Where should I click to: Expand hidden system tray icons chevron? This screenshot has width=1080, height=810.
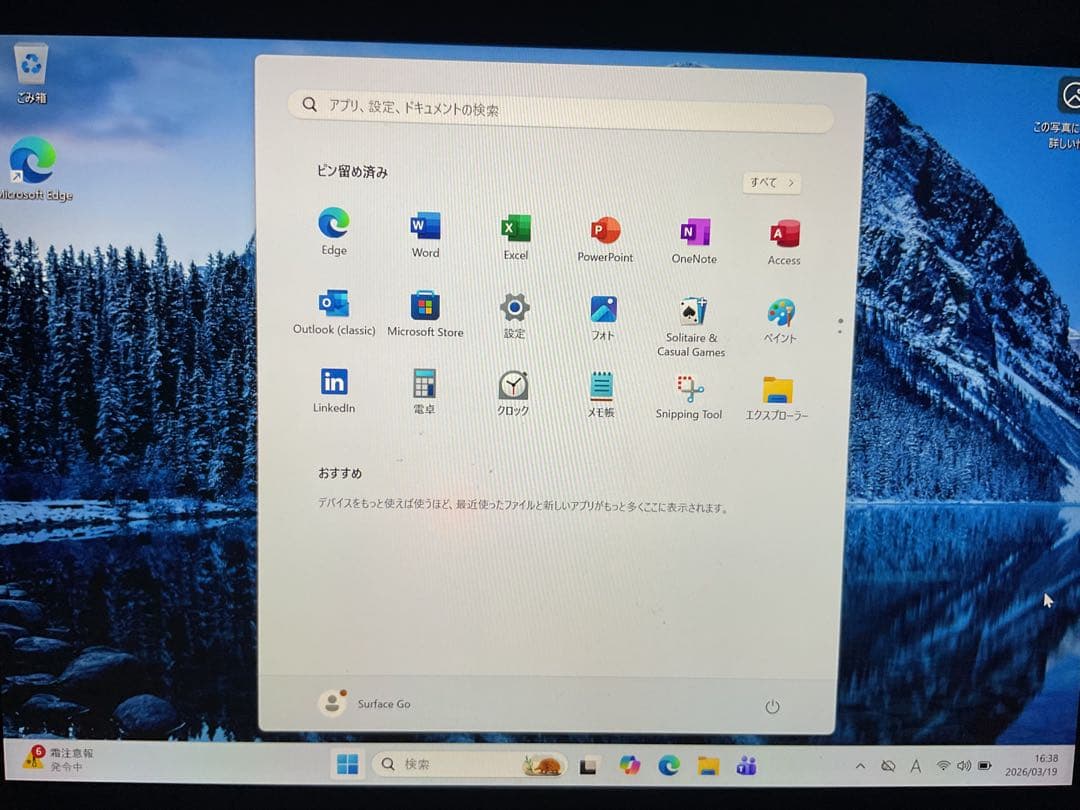pos(860,766)
